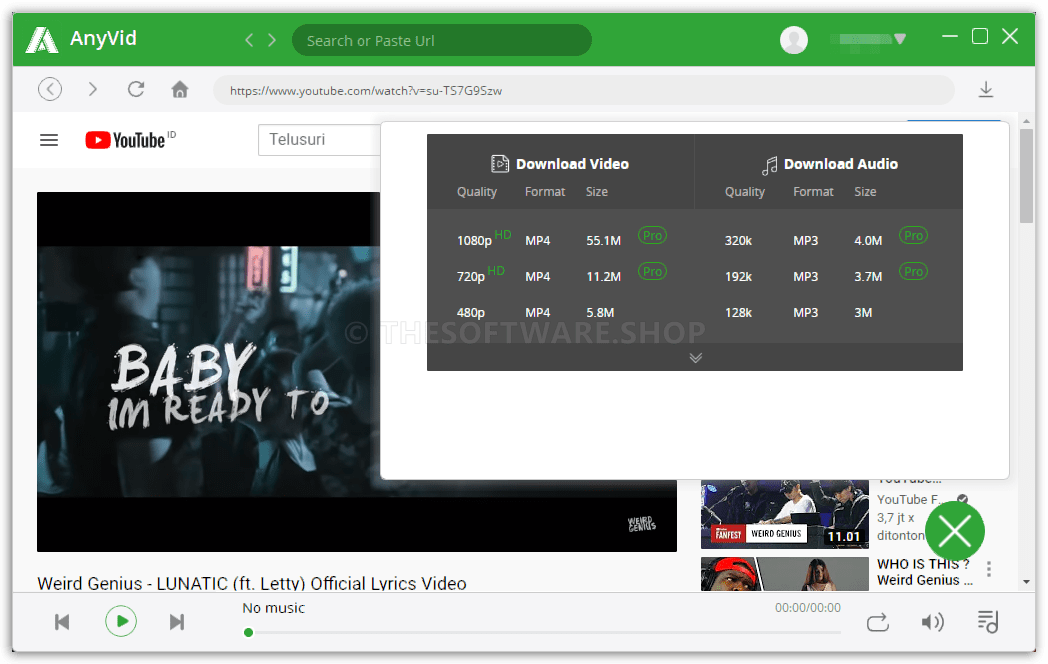
Task: Click the AnyVid logo icon
Action: click(x=41, y=39)
